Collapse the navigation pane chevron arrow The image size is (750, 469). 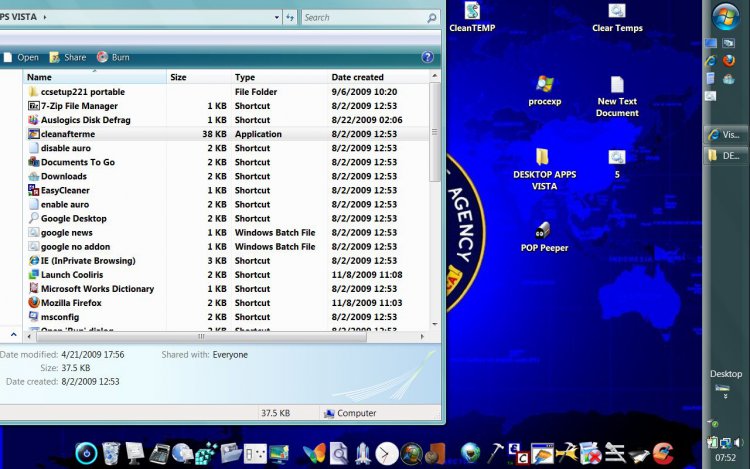coord(13,335)
